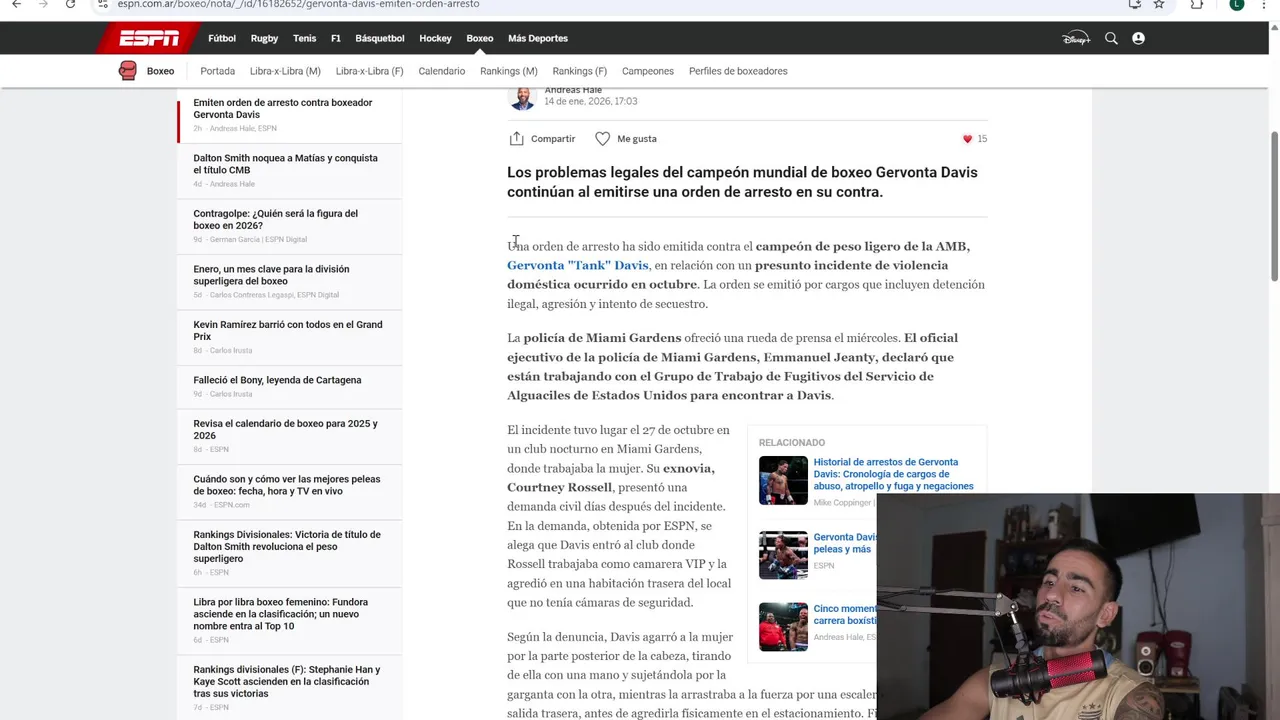Click the boxing glove icon
Viewport: 1280px width, 720px height.
[x=127, y=71]
